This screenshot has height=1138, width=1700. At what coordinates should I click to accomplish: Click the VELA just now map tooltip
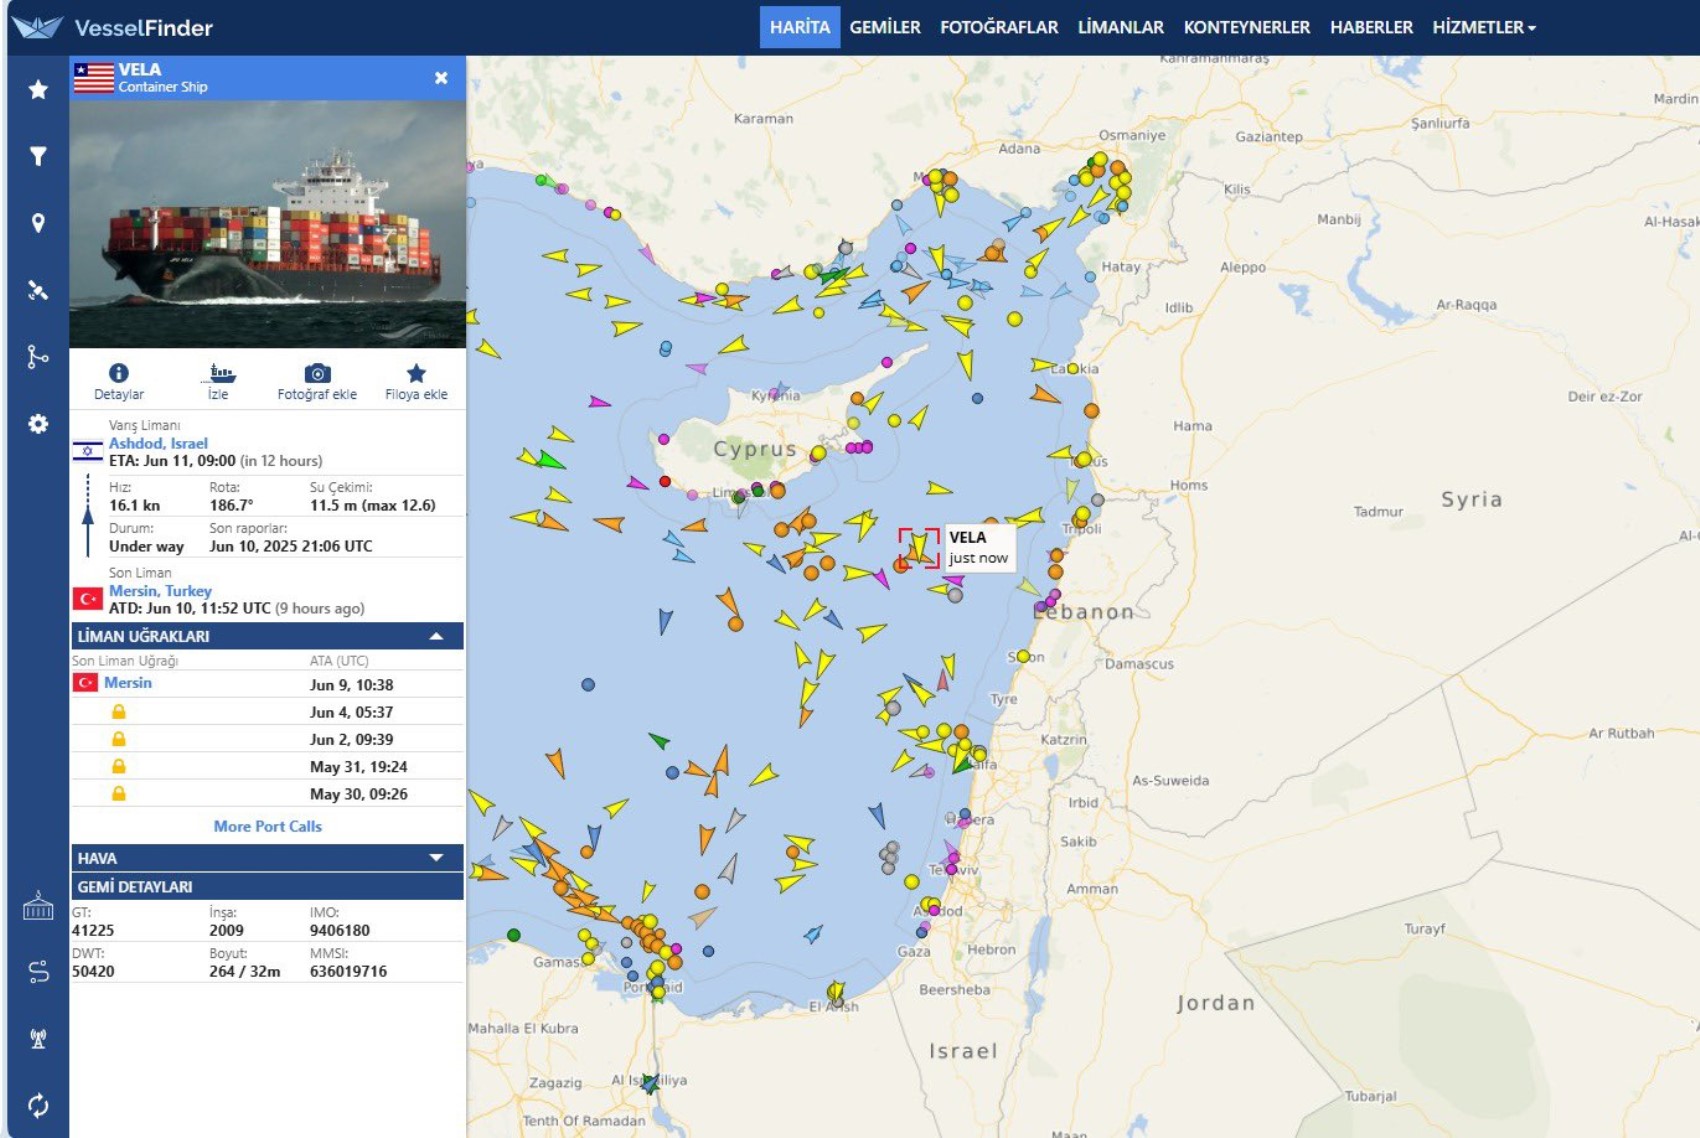point(978,548)
